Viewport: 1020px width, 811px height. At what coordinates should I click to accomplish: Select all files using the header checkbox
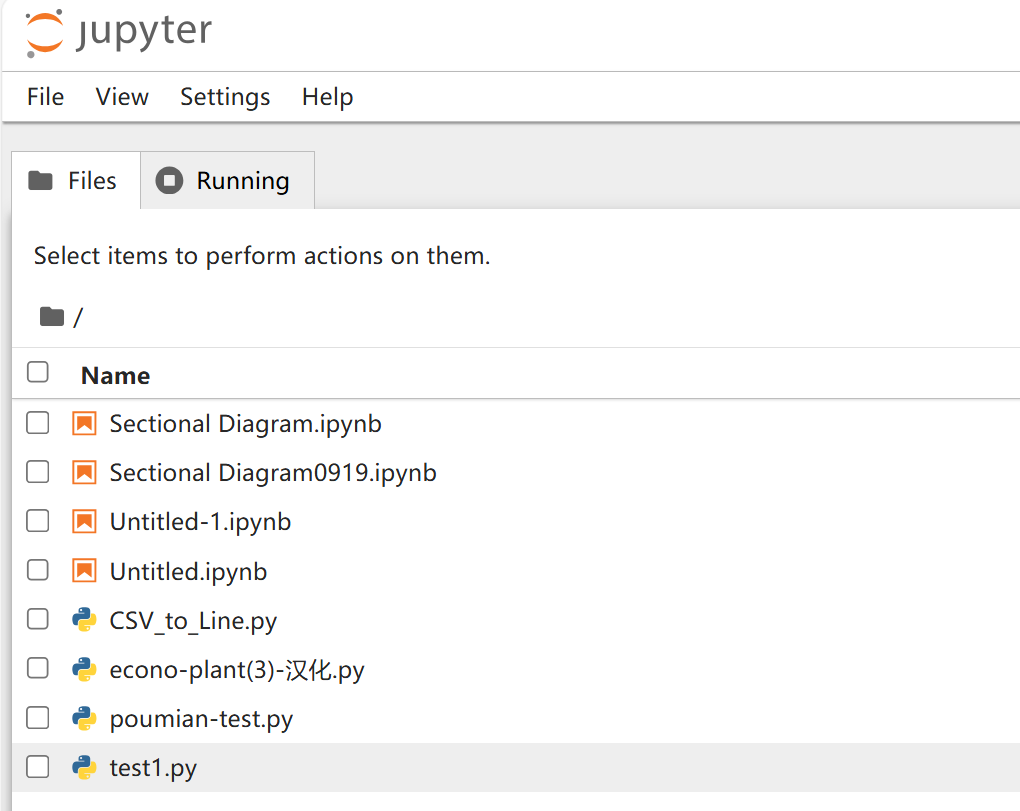coord(37,371)
